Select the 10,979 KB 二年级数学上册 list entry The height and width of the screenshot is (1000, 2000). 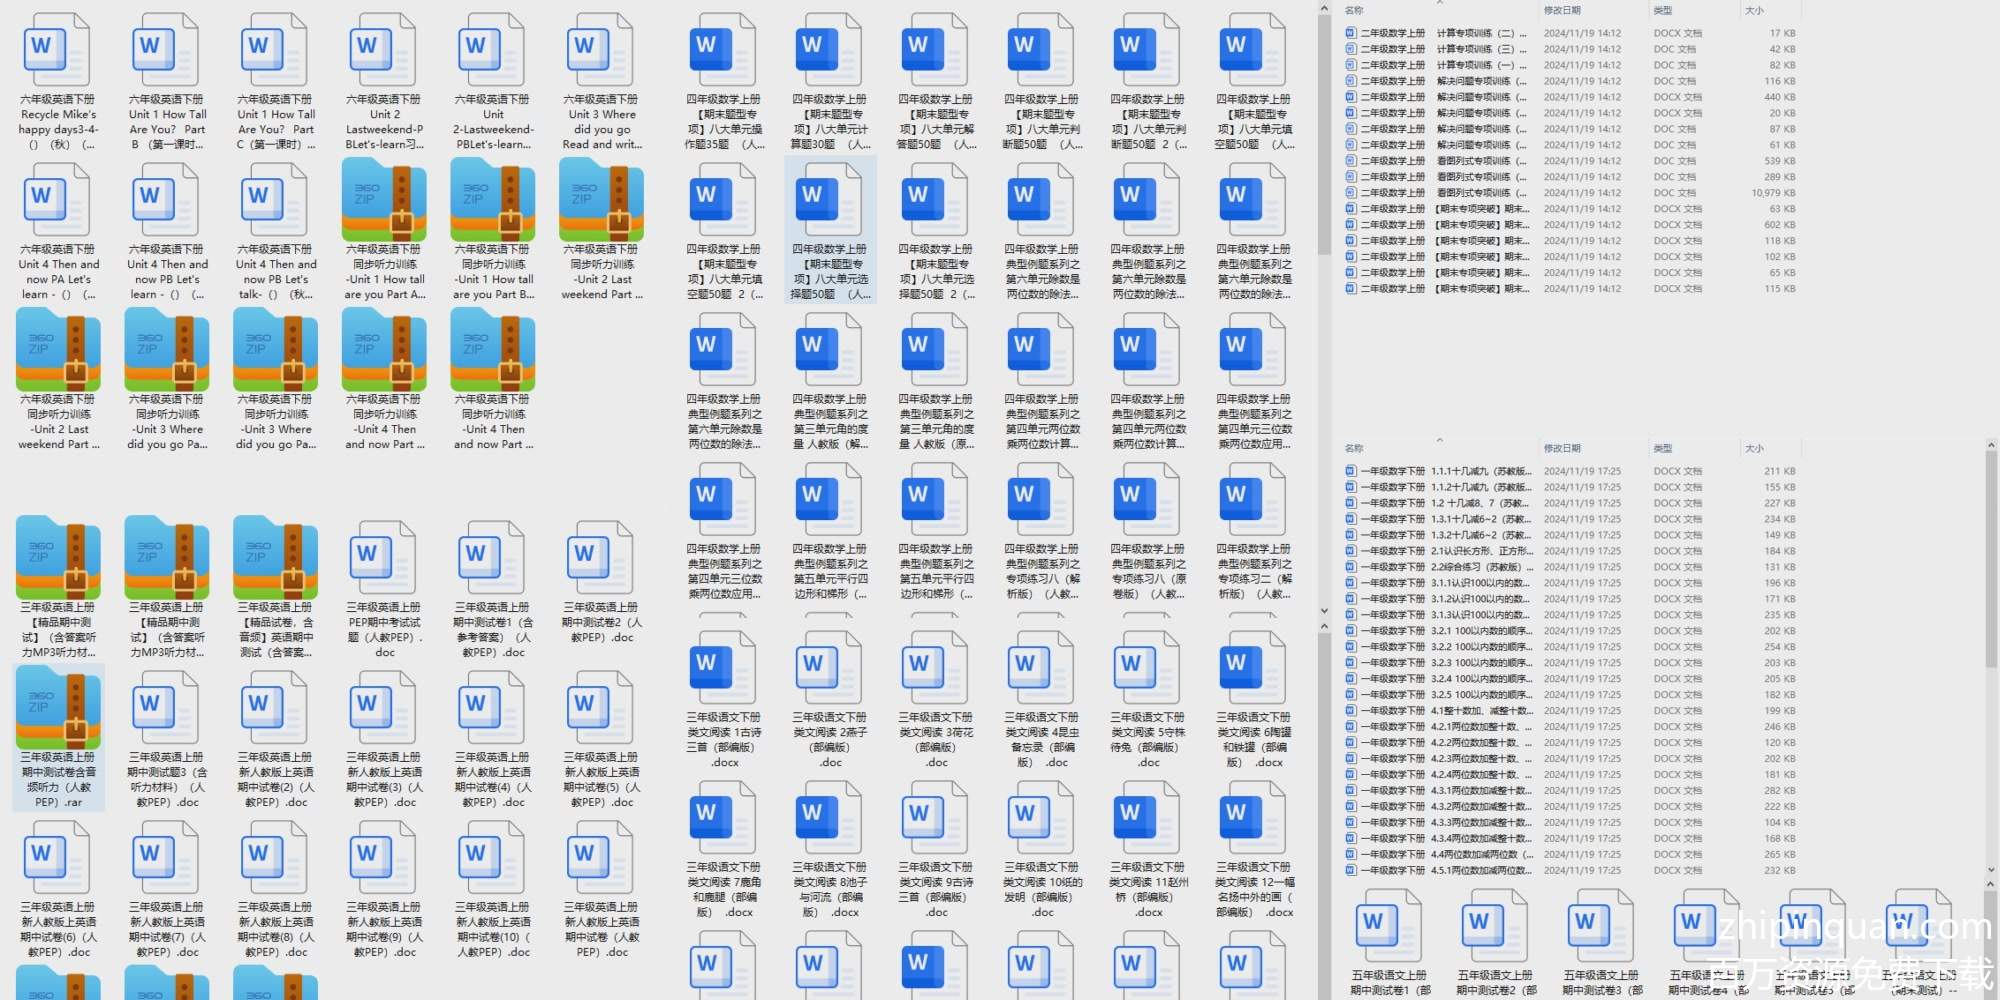(1570, 193)
